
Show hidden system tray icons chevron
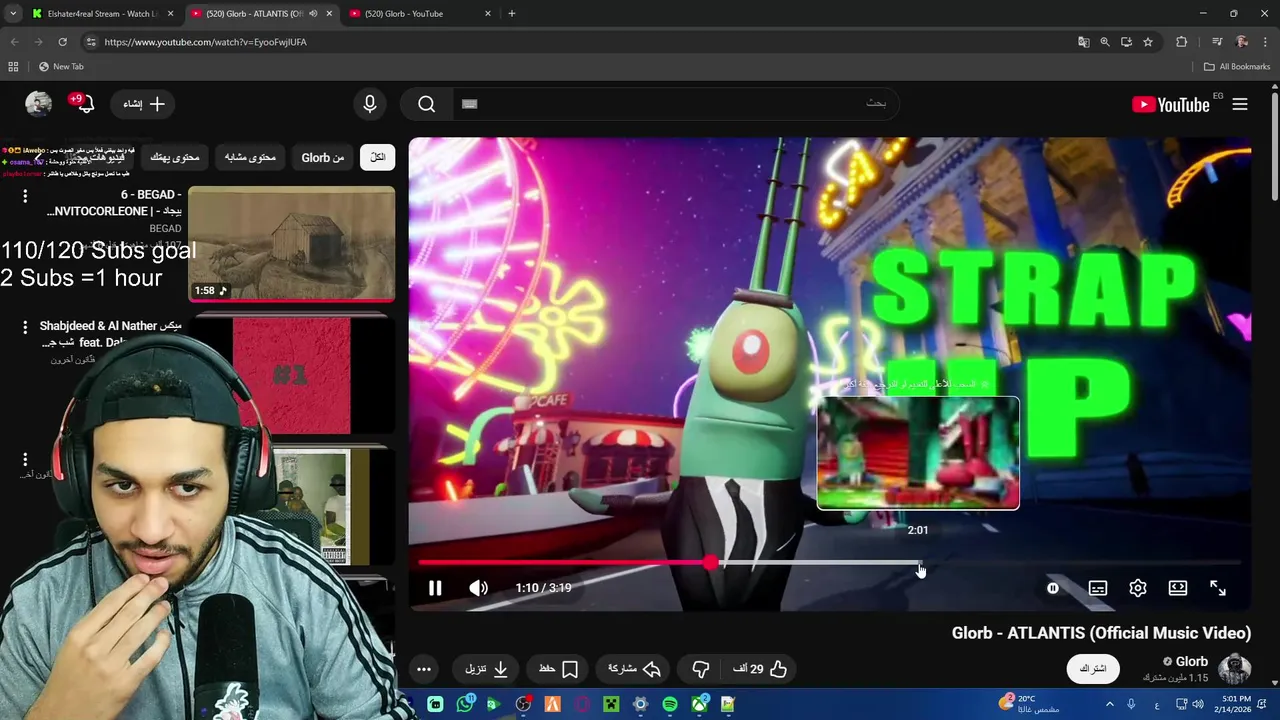[1111, 704]
